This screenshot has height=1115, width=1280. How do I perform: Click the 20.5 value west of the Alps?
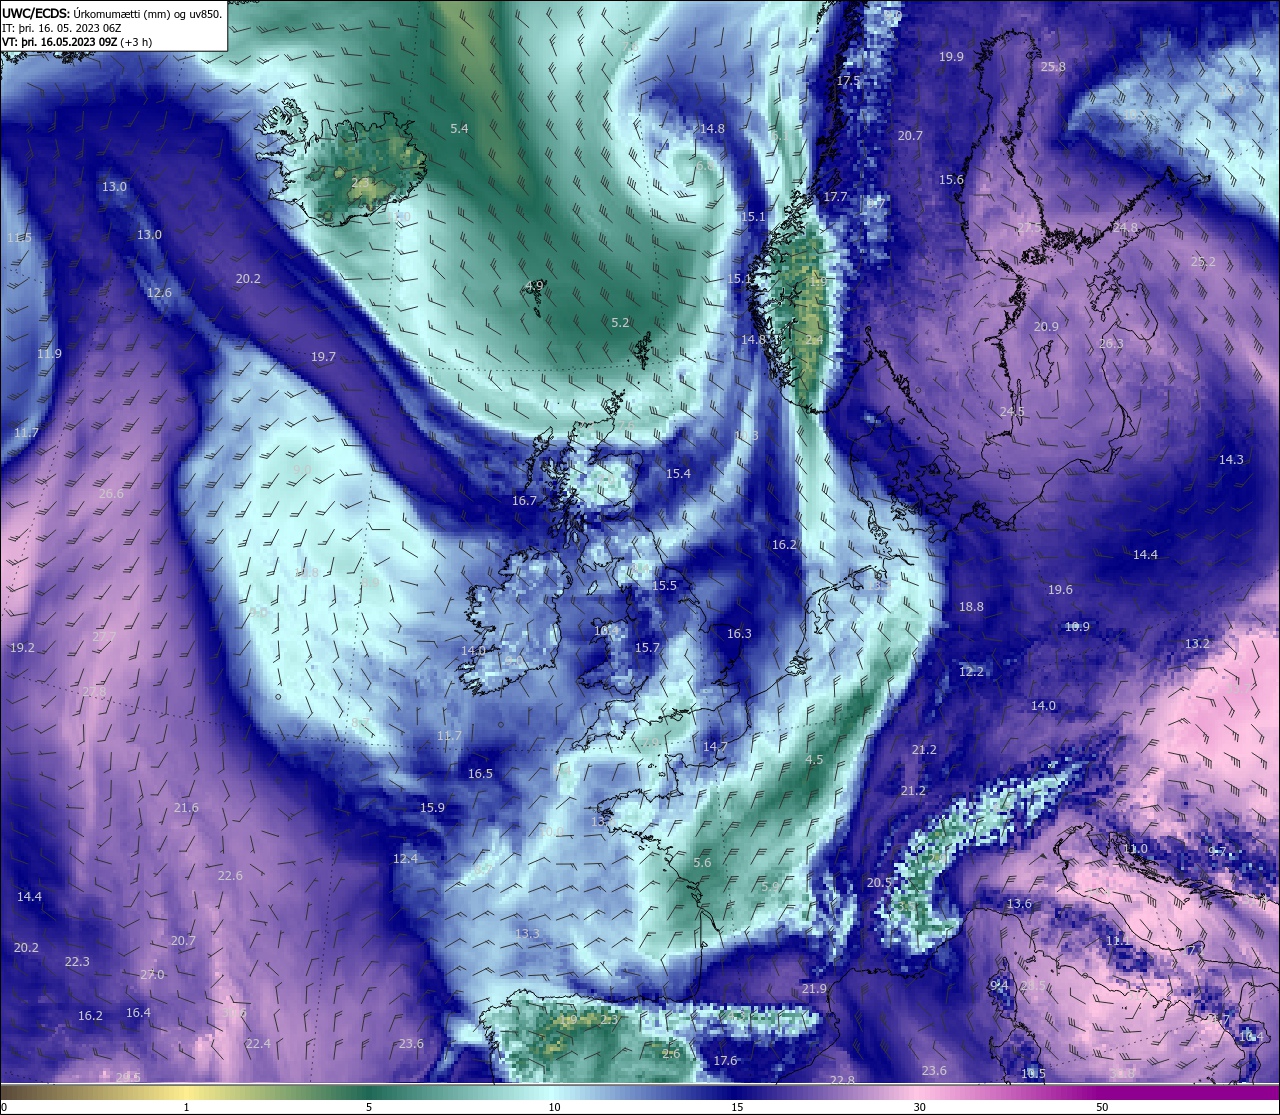click(x=879, y=883)
